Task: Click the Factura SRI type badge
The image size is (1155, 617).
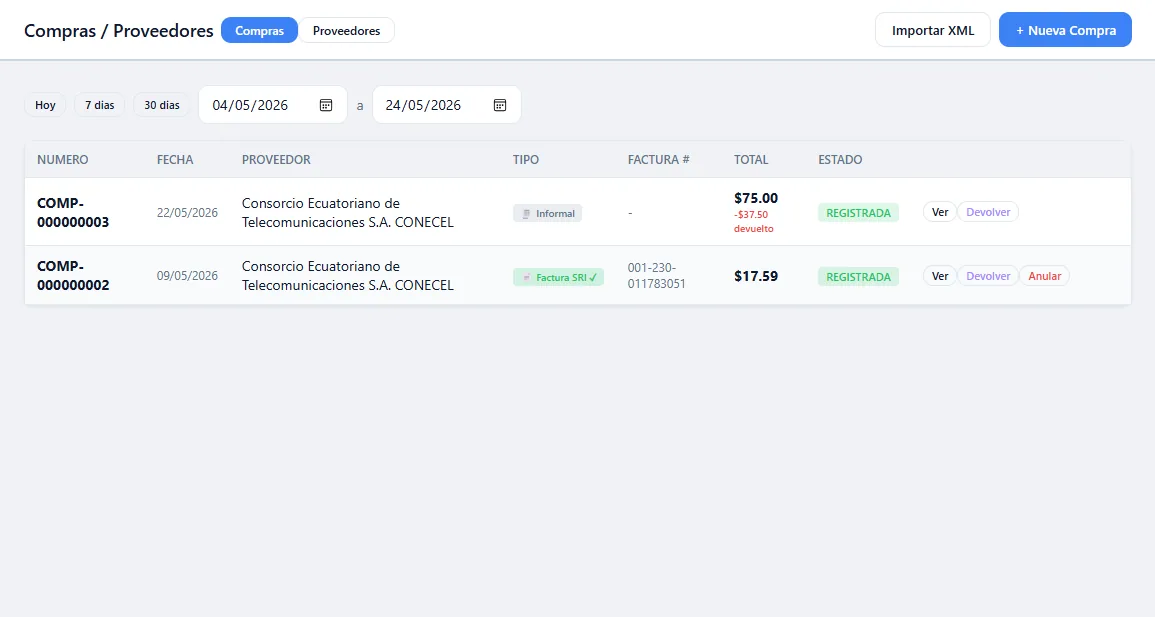Action: [x=558, y=278]
